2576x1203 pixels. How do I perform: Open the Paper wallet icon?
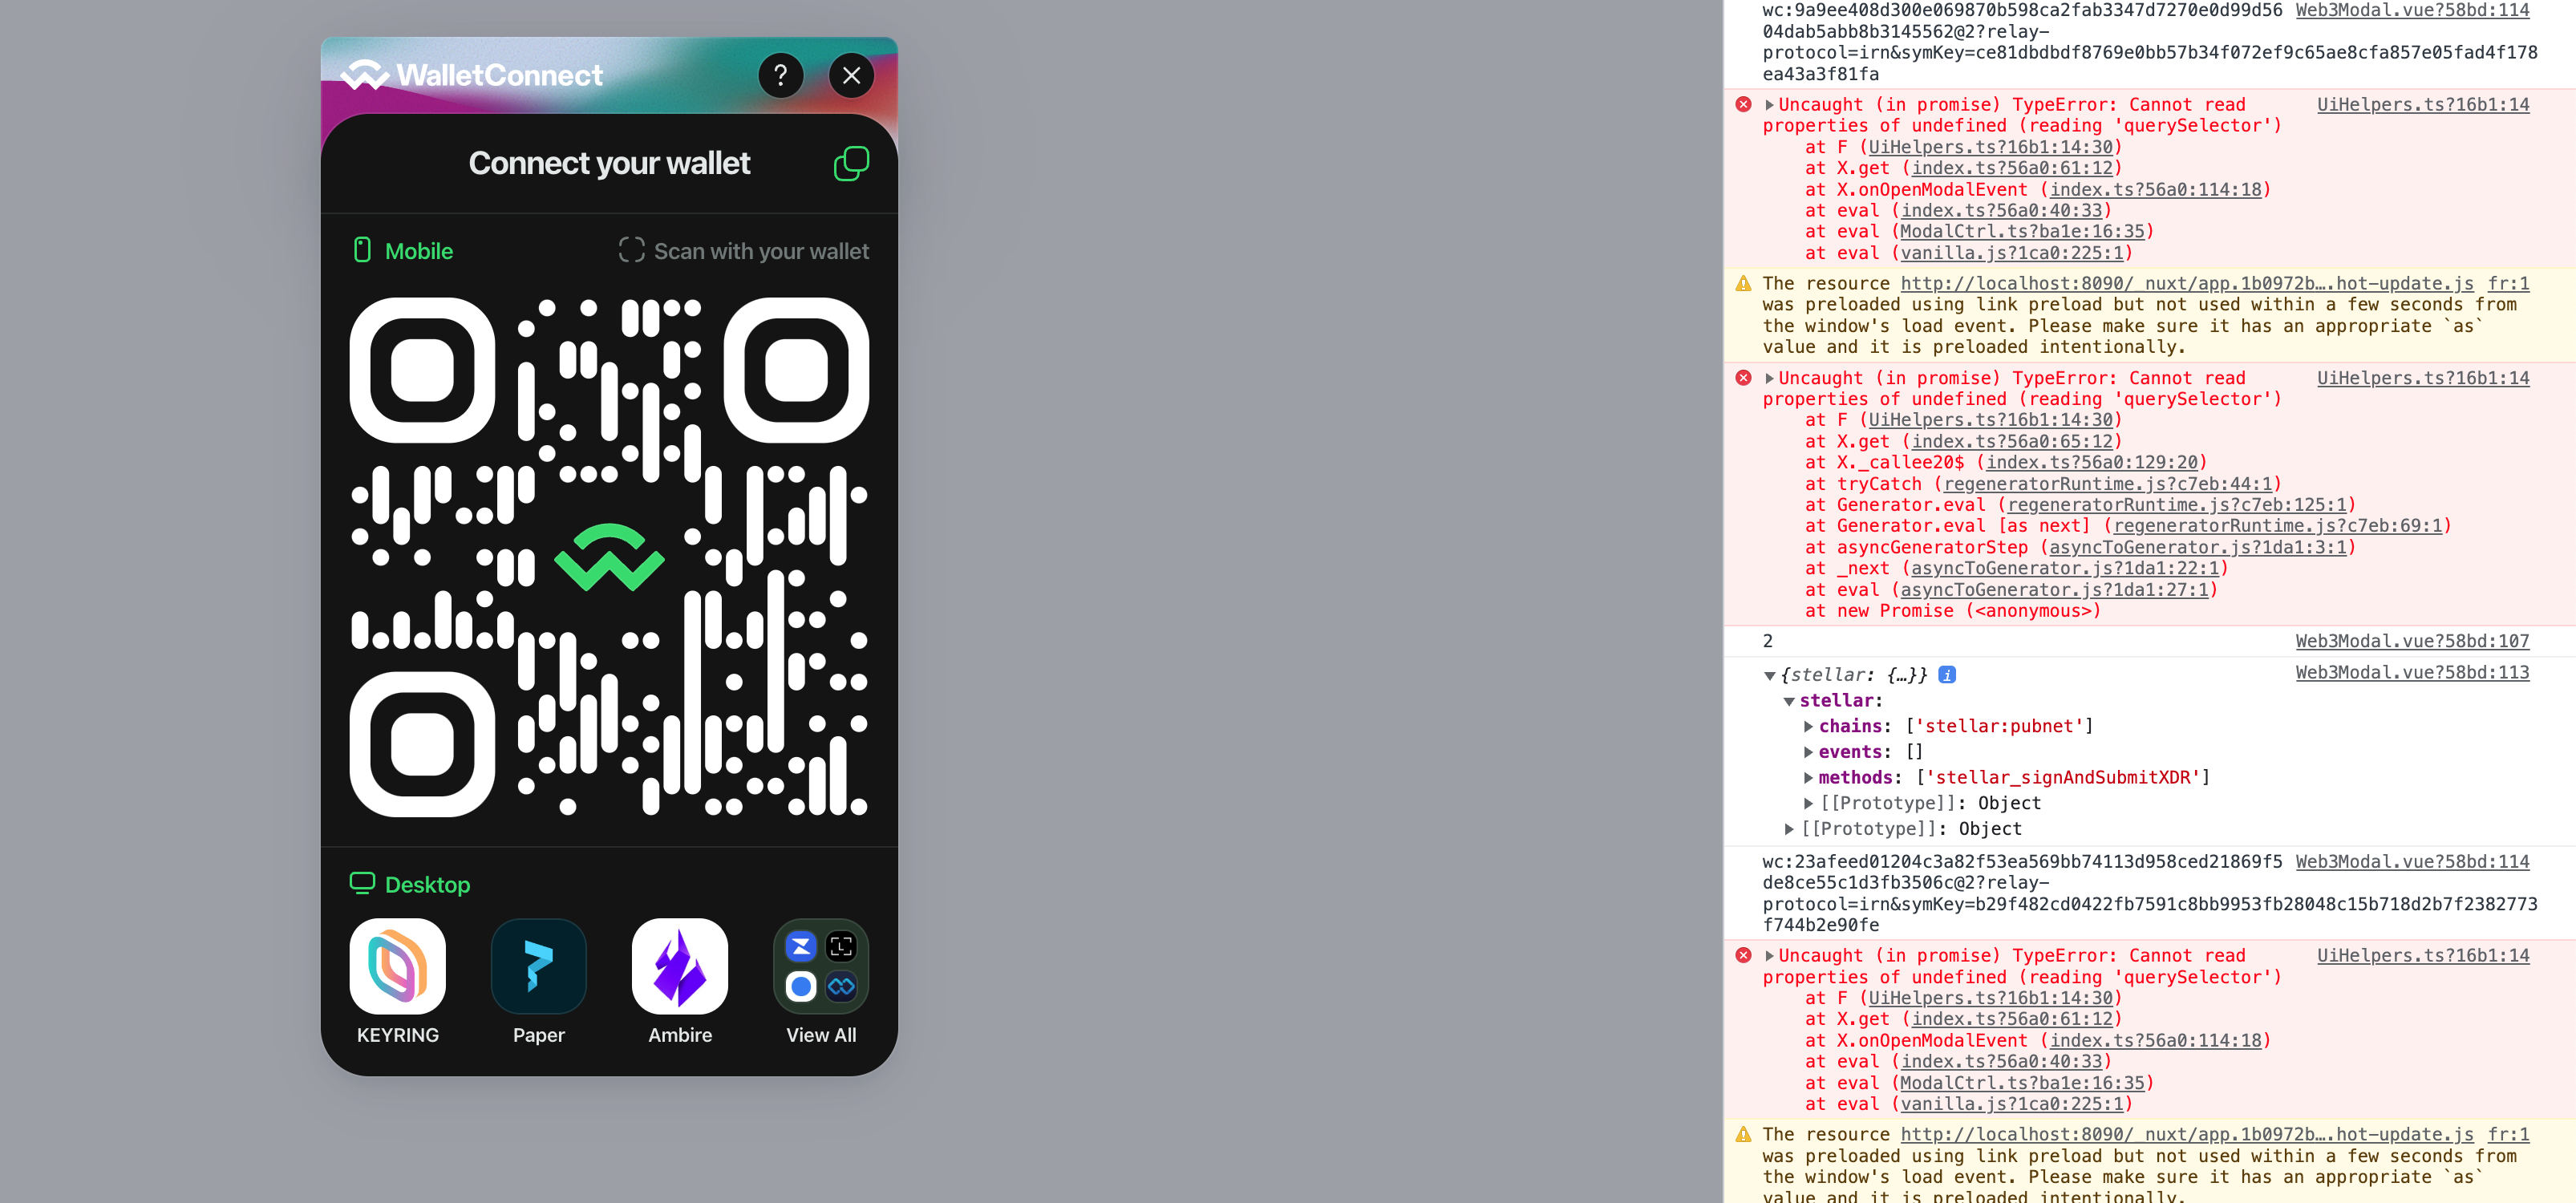point(538,966)
